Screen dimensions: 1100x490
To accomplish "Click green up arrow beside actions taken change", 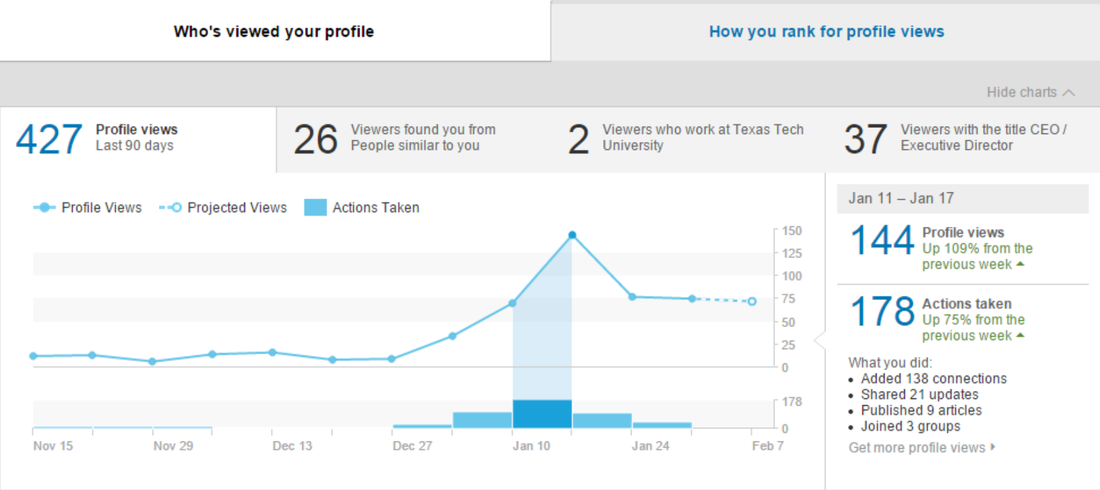I will click(1020, 336).
